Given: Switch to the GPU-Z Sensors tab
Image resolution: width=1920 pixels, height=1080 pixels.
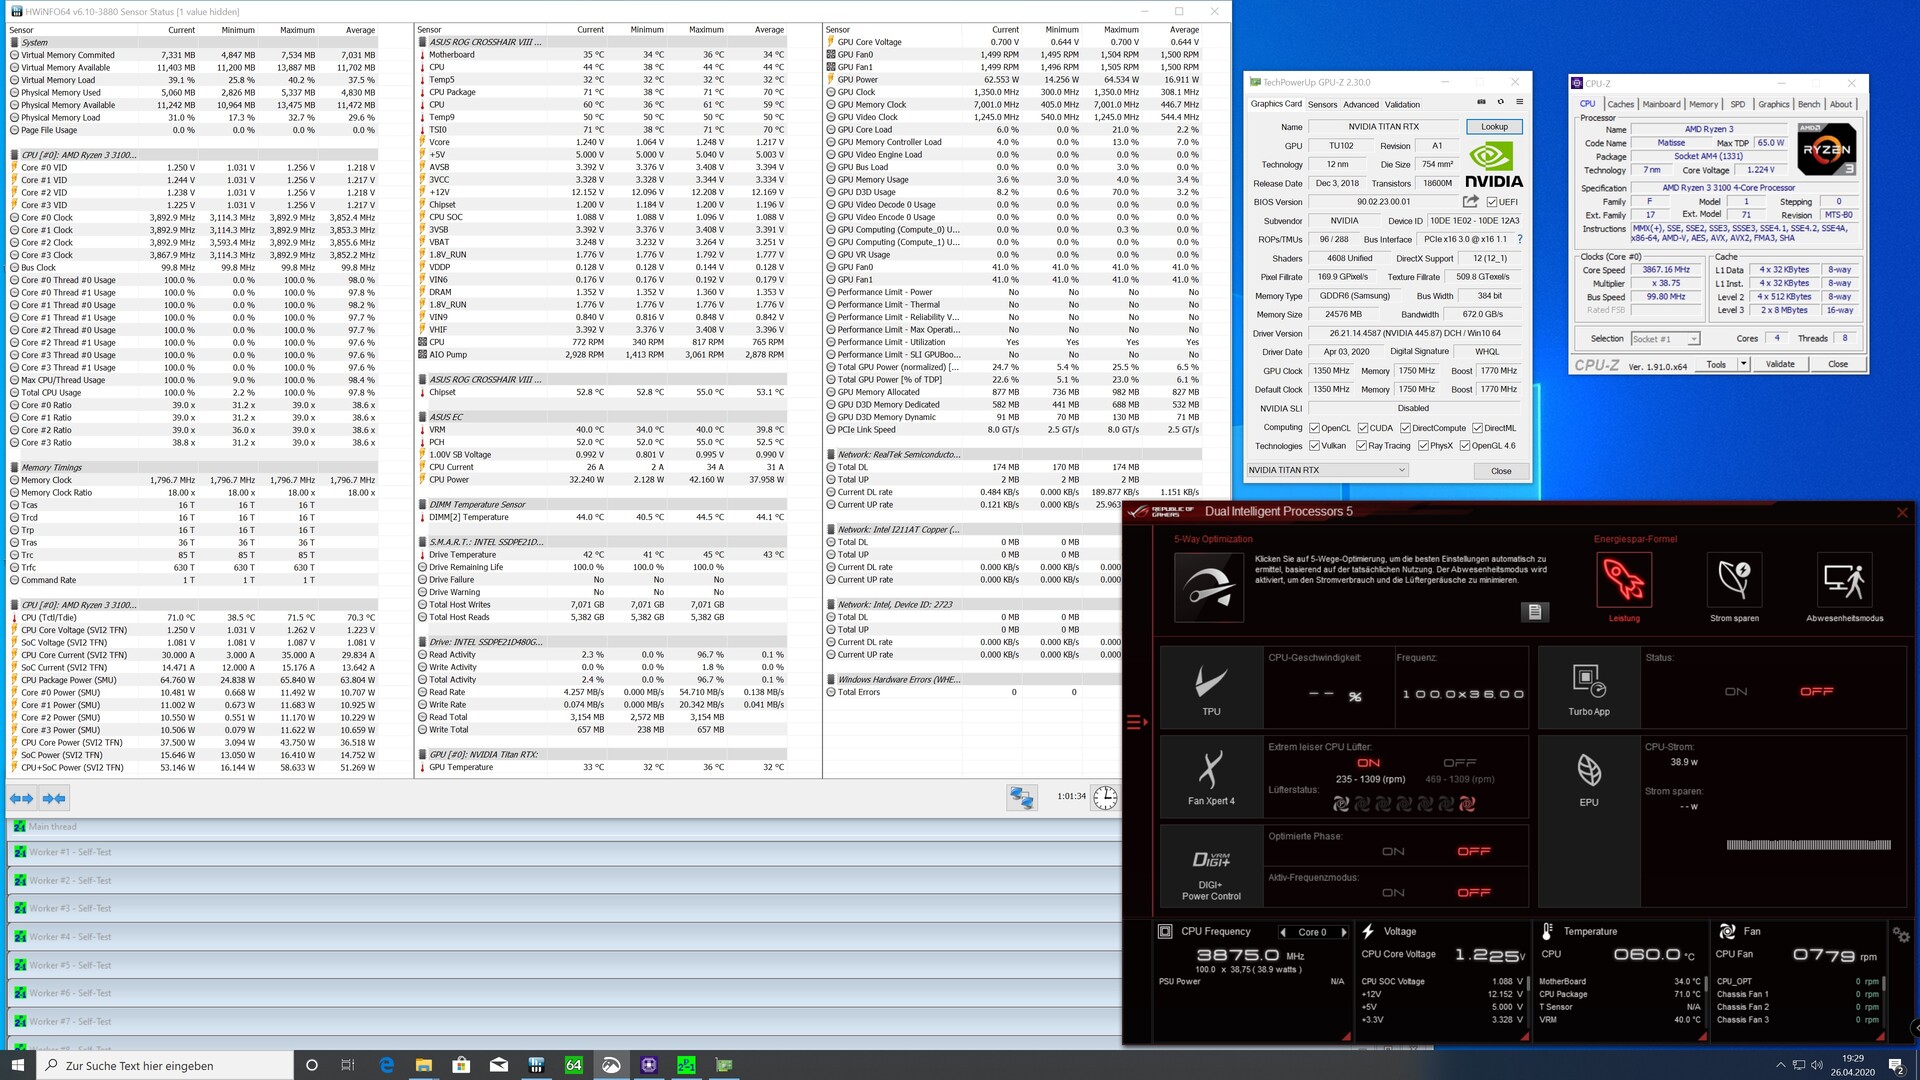Looking at the screenshot, I should [1322, 104].
